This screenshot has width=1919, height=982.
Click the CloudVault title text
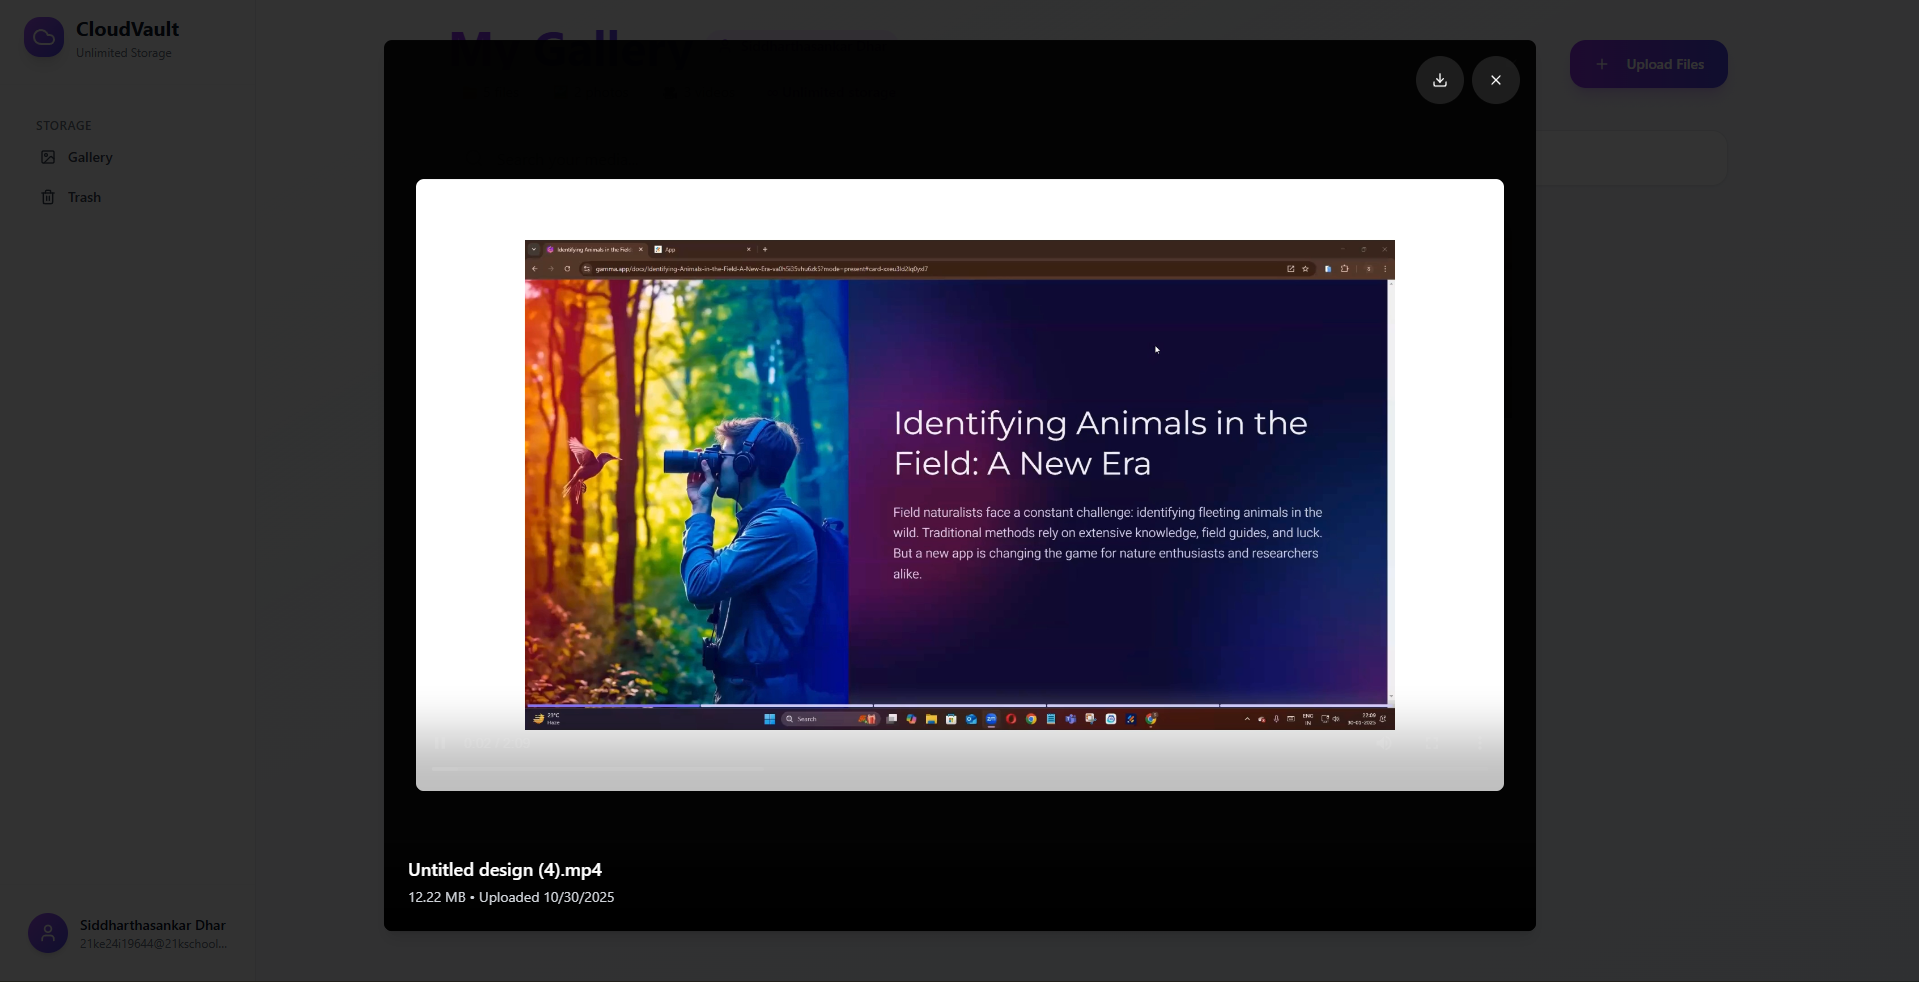pyautogui.click(x=128, y=29)
